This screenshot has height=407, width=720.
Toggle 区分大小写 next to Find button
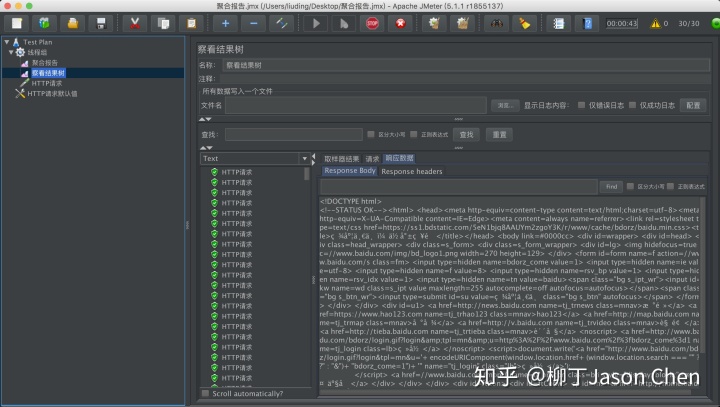coord(630,186)
